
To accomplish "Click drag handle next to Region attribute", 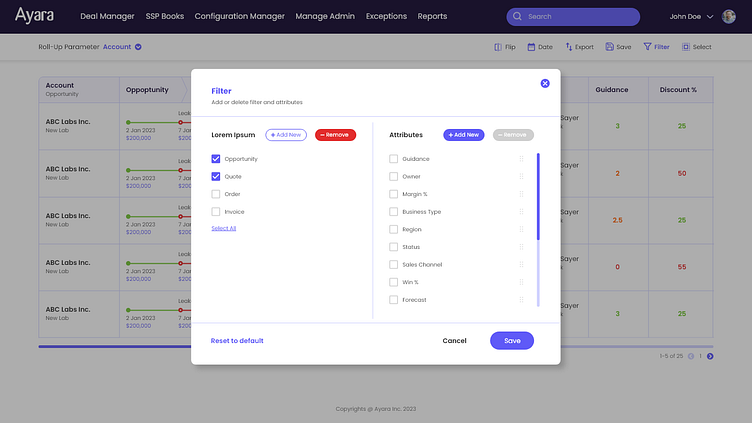I will [x=521, y=229].
